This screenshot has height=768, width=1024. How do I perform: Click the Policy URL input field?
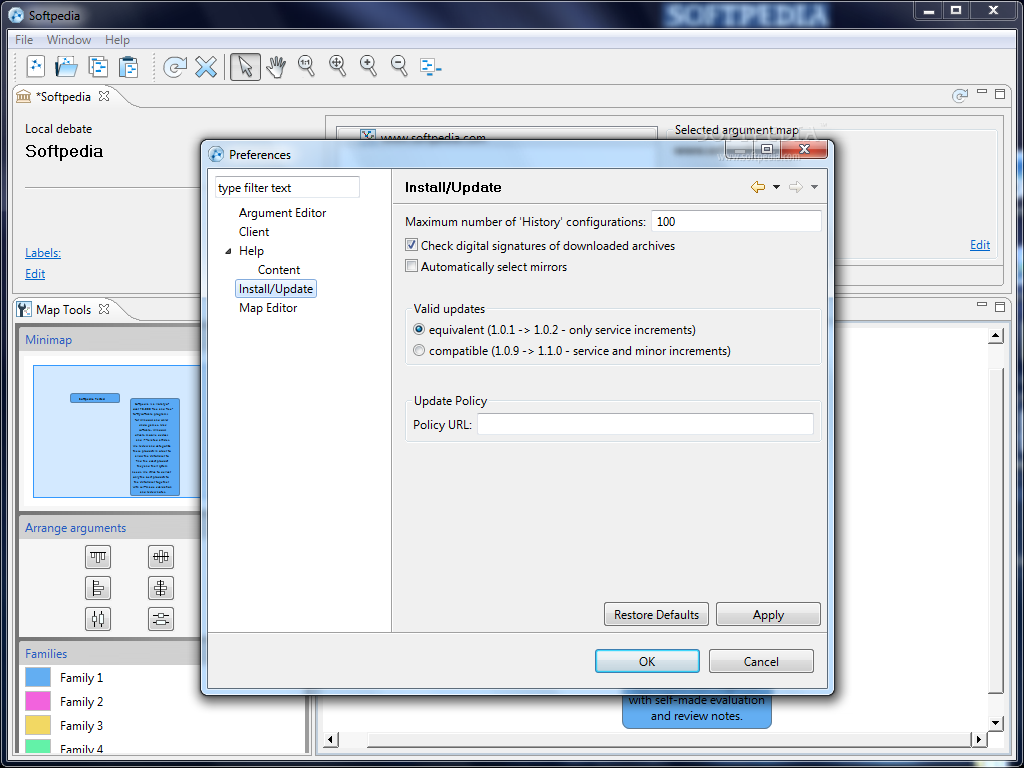[645, 424]
